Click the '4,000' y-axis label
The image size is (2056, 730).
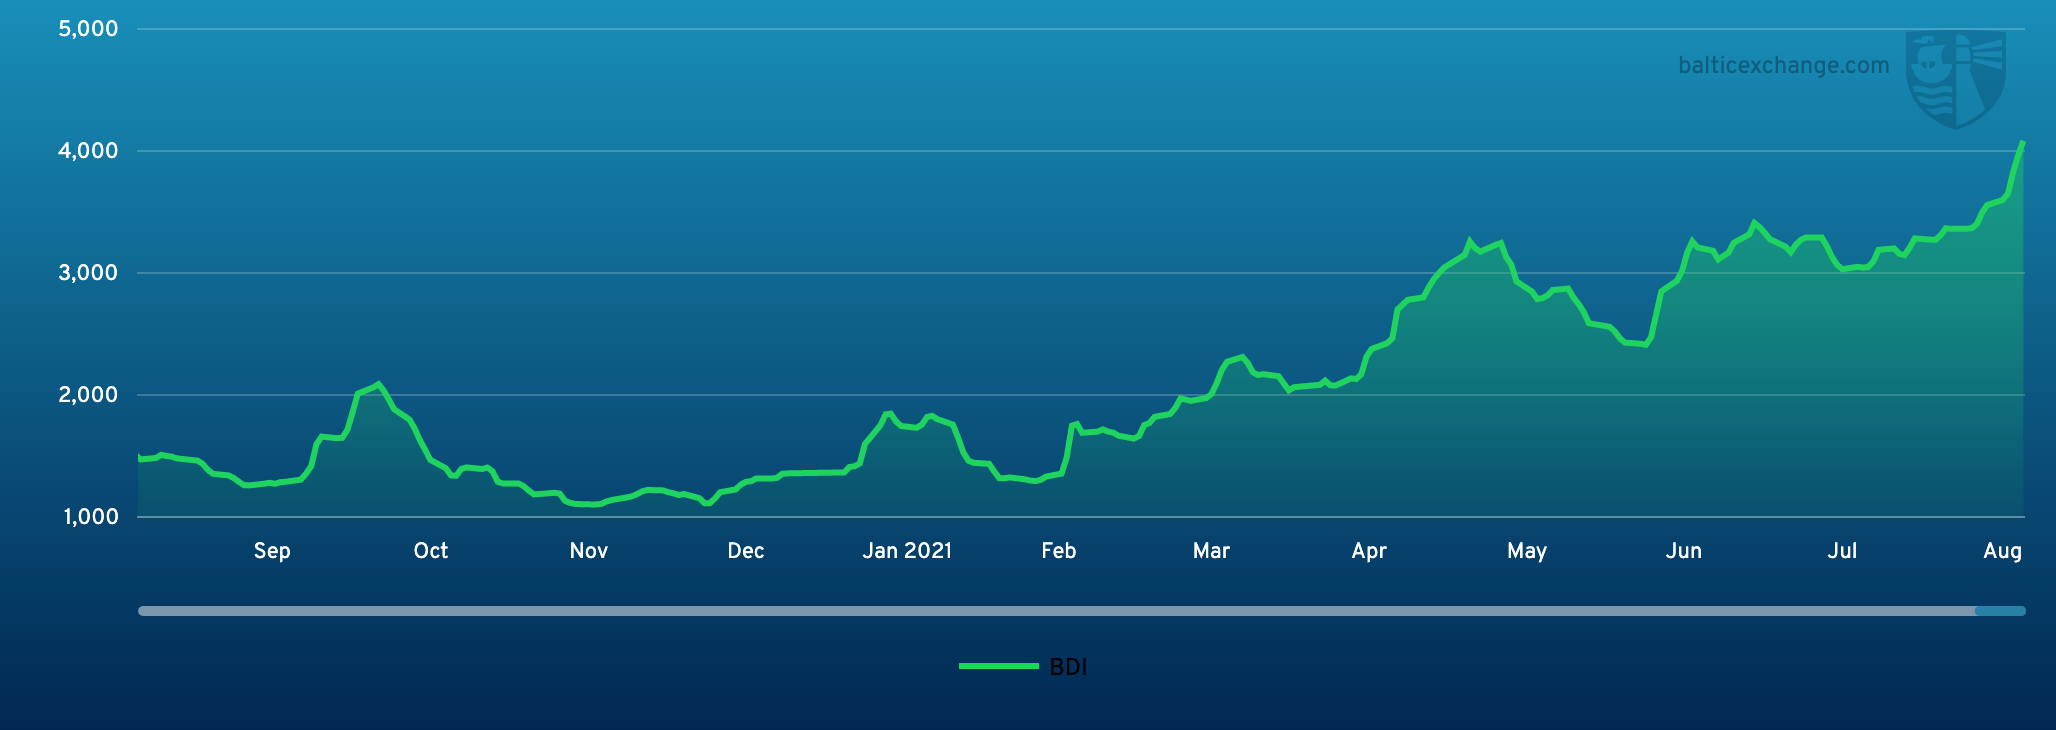[x=88, y=151]
